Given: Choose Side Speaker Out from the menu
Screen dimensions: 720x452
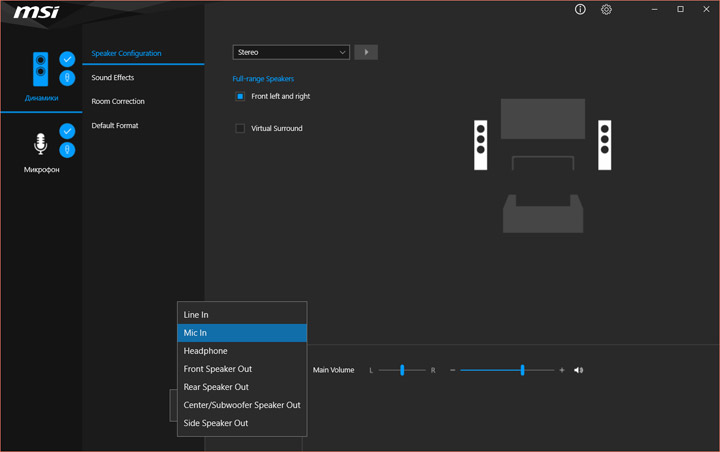Looking at the screenshot, I should pos(242,423).
